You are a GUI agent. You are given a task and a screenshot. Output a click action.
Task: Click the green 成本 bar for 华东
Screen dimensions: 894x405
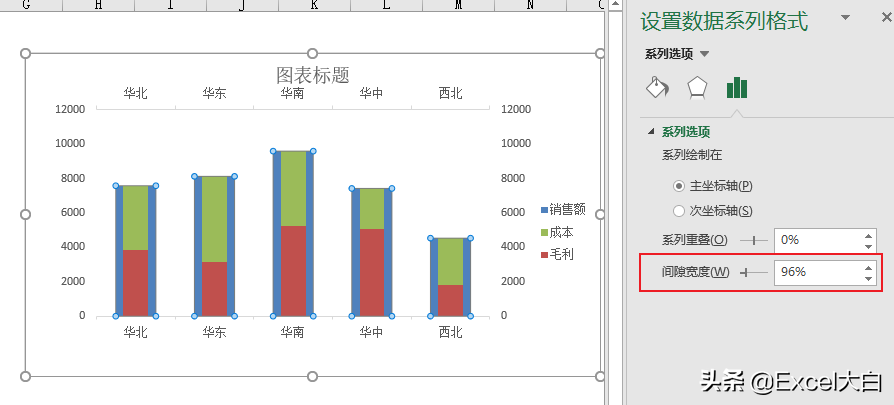(x=214, y=219)
